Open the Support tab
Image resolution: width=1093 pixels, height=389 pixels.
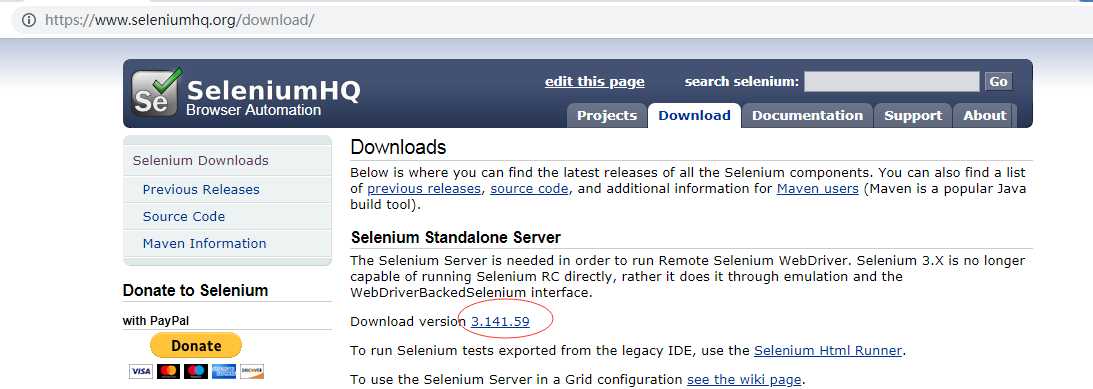(912, 116)
